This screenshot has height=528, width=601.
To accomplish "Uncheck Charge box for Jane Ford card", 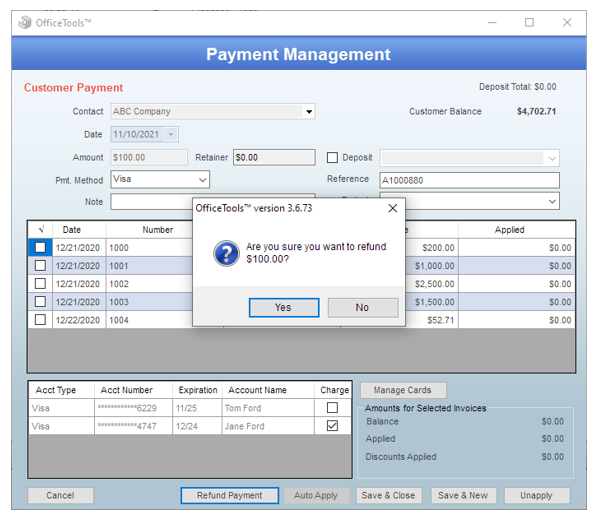I will click(332, 426).
